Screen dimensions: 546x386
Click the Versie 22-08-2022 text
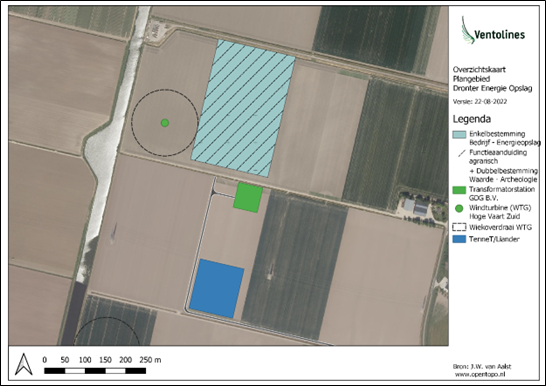tap(479, 102)
